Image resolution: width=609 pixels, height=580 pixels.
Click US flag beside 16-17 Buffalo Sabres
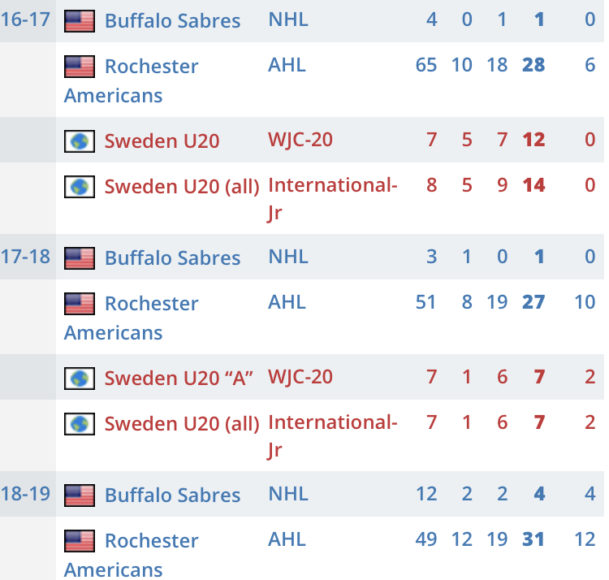79,21
